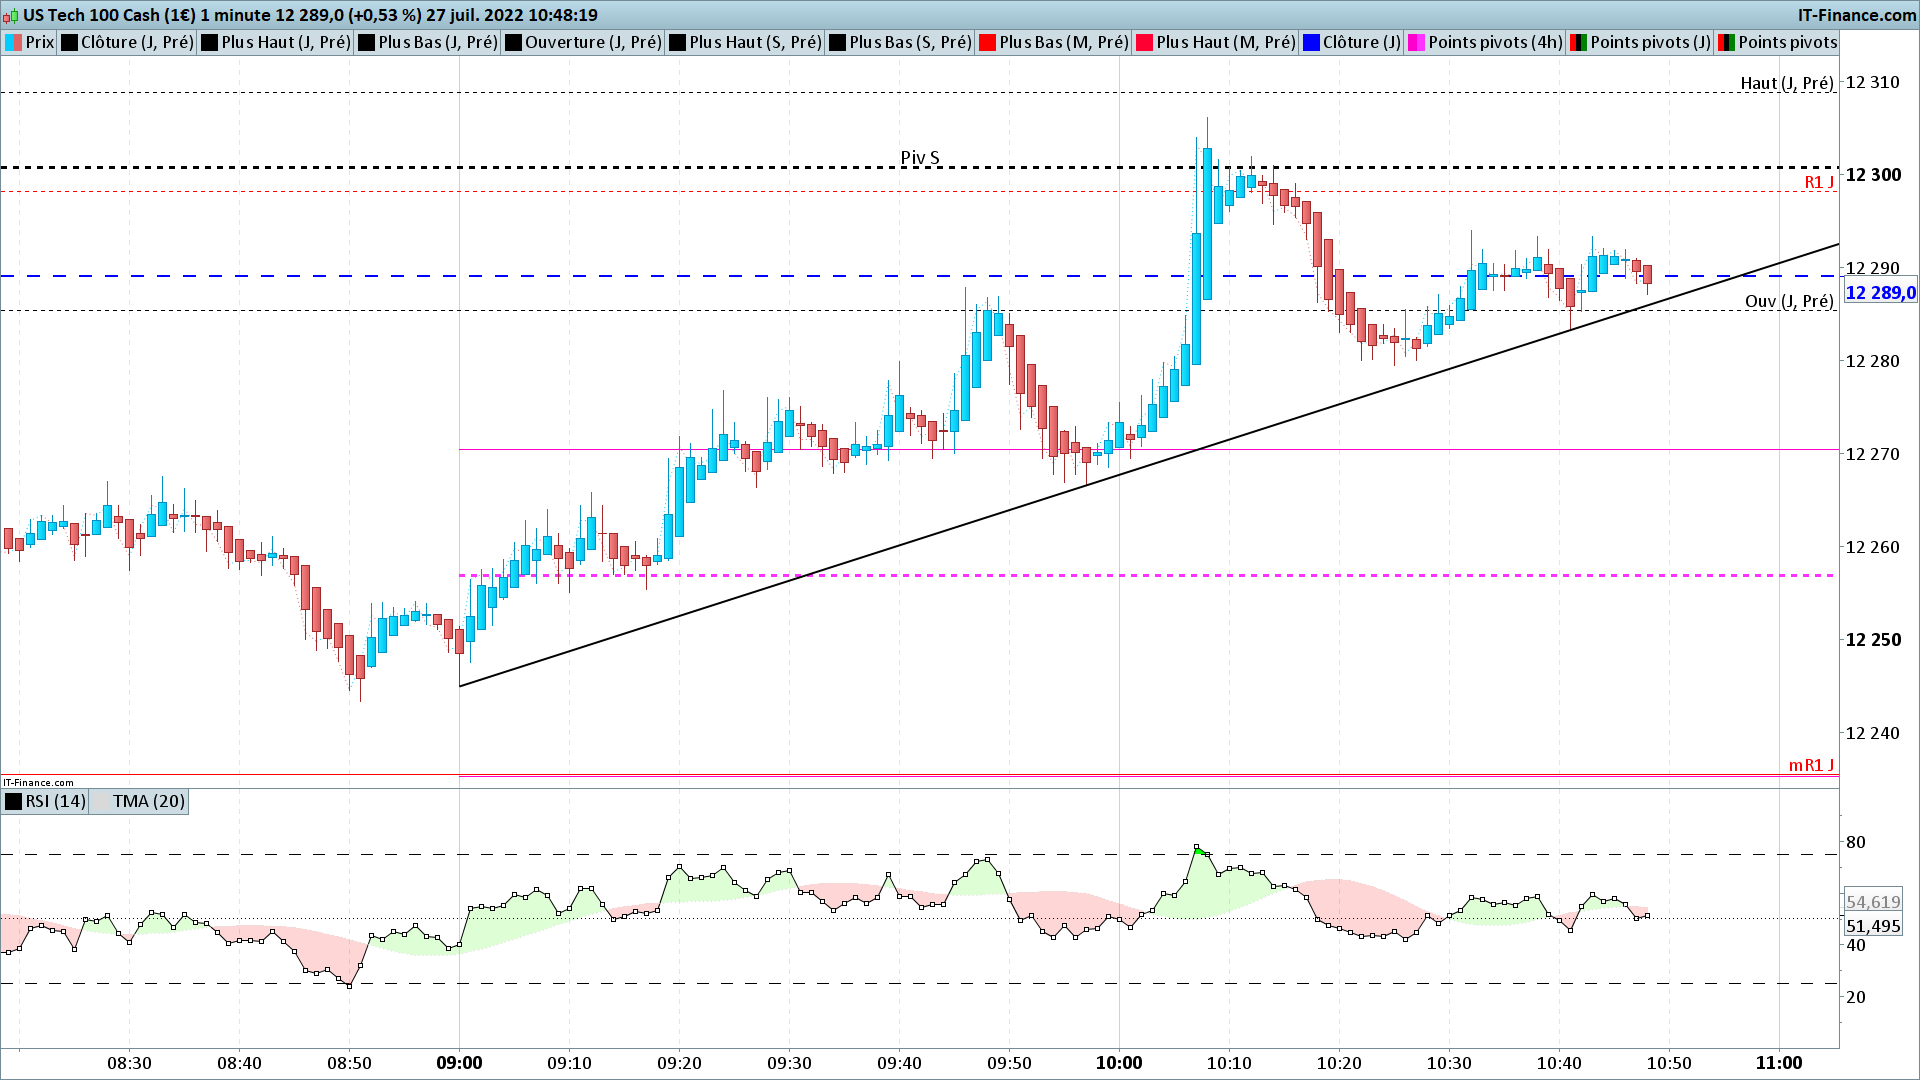
Task: Click the red swatch of Plus Bas (M, Pré)
Action: [x=987, y=42]
